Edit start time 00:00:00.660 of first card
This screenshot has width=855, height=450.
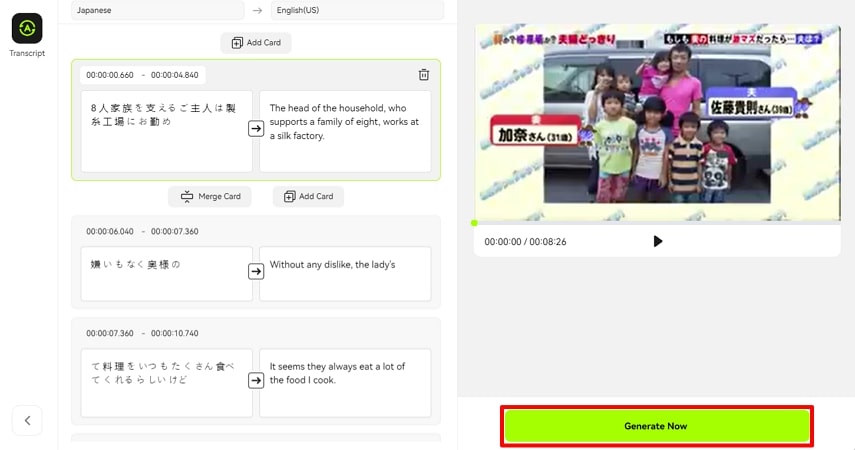(x=110, y=75)
